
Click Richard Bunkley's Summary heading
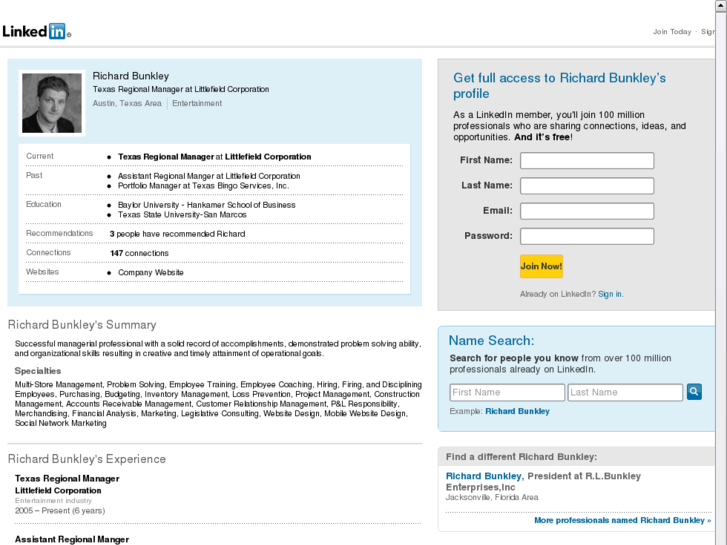82,325
